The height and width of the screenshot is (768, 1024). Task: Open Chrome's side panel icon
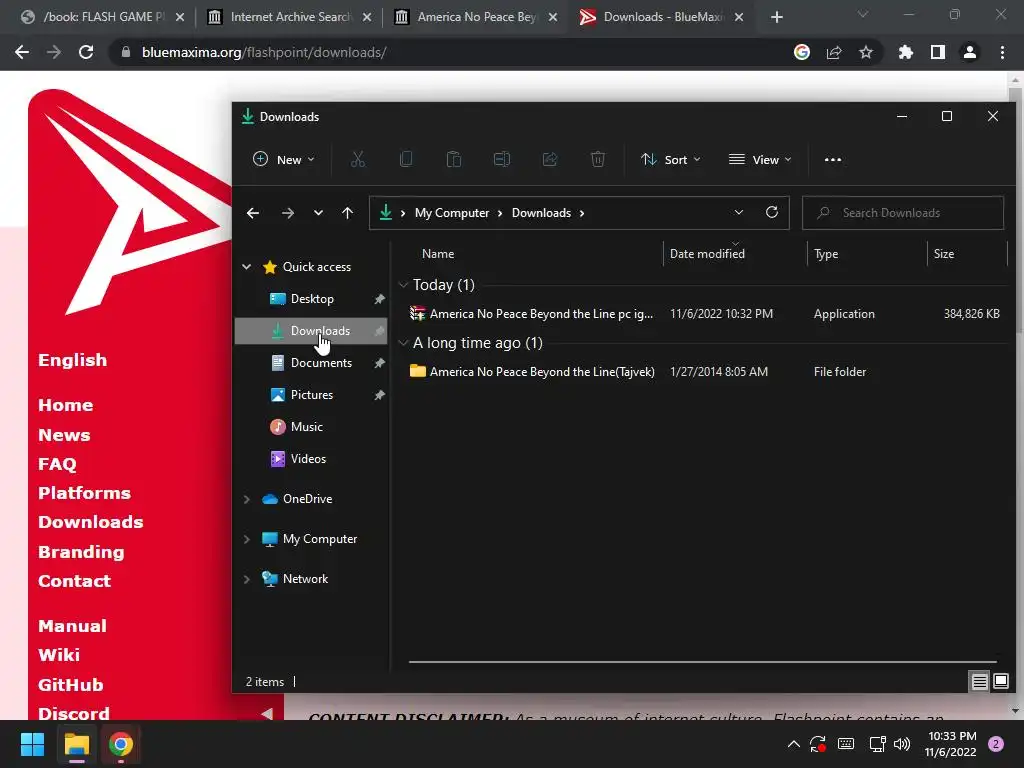tap(938, 52)
